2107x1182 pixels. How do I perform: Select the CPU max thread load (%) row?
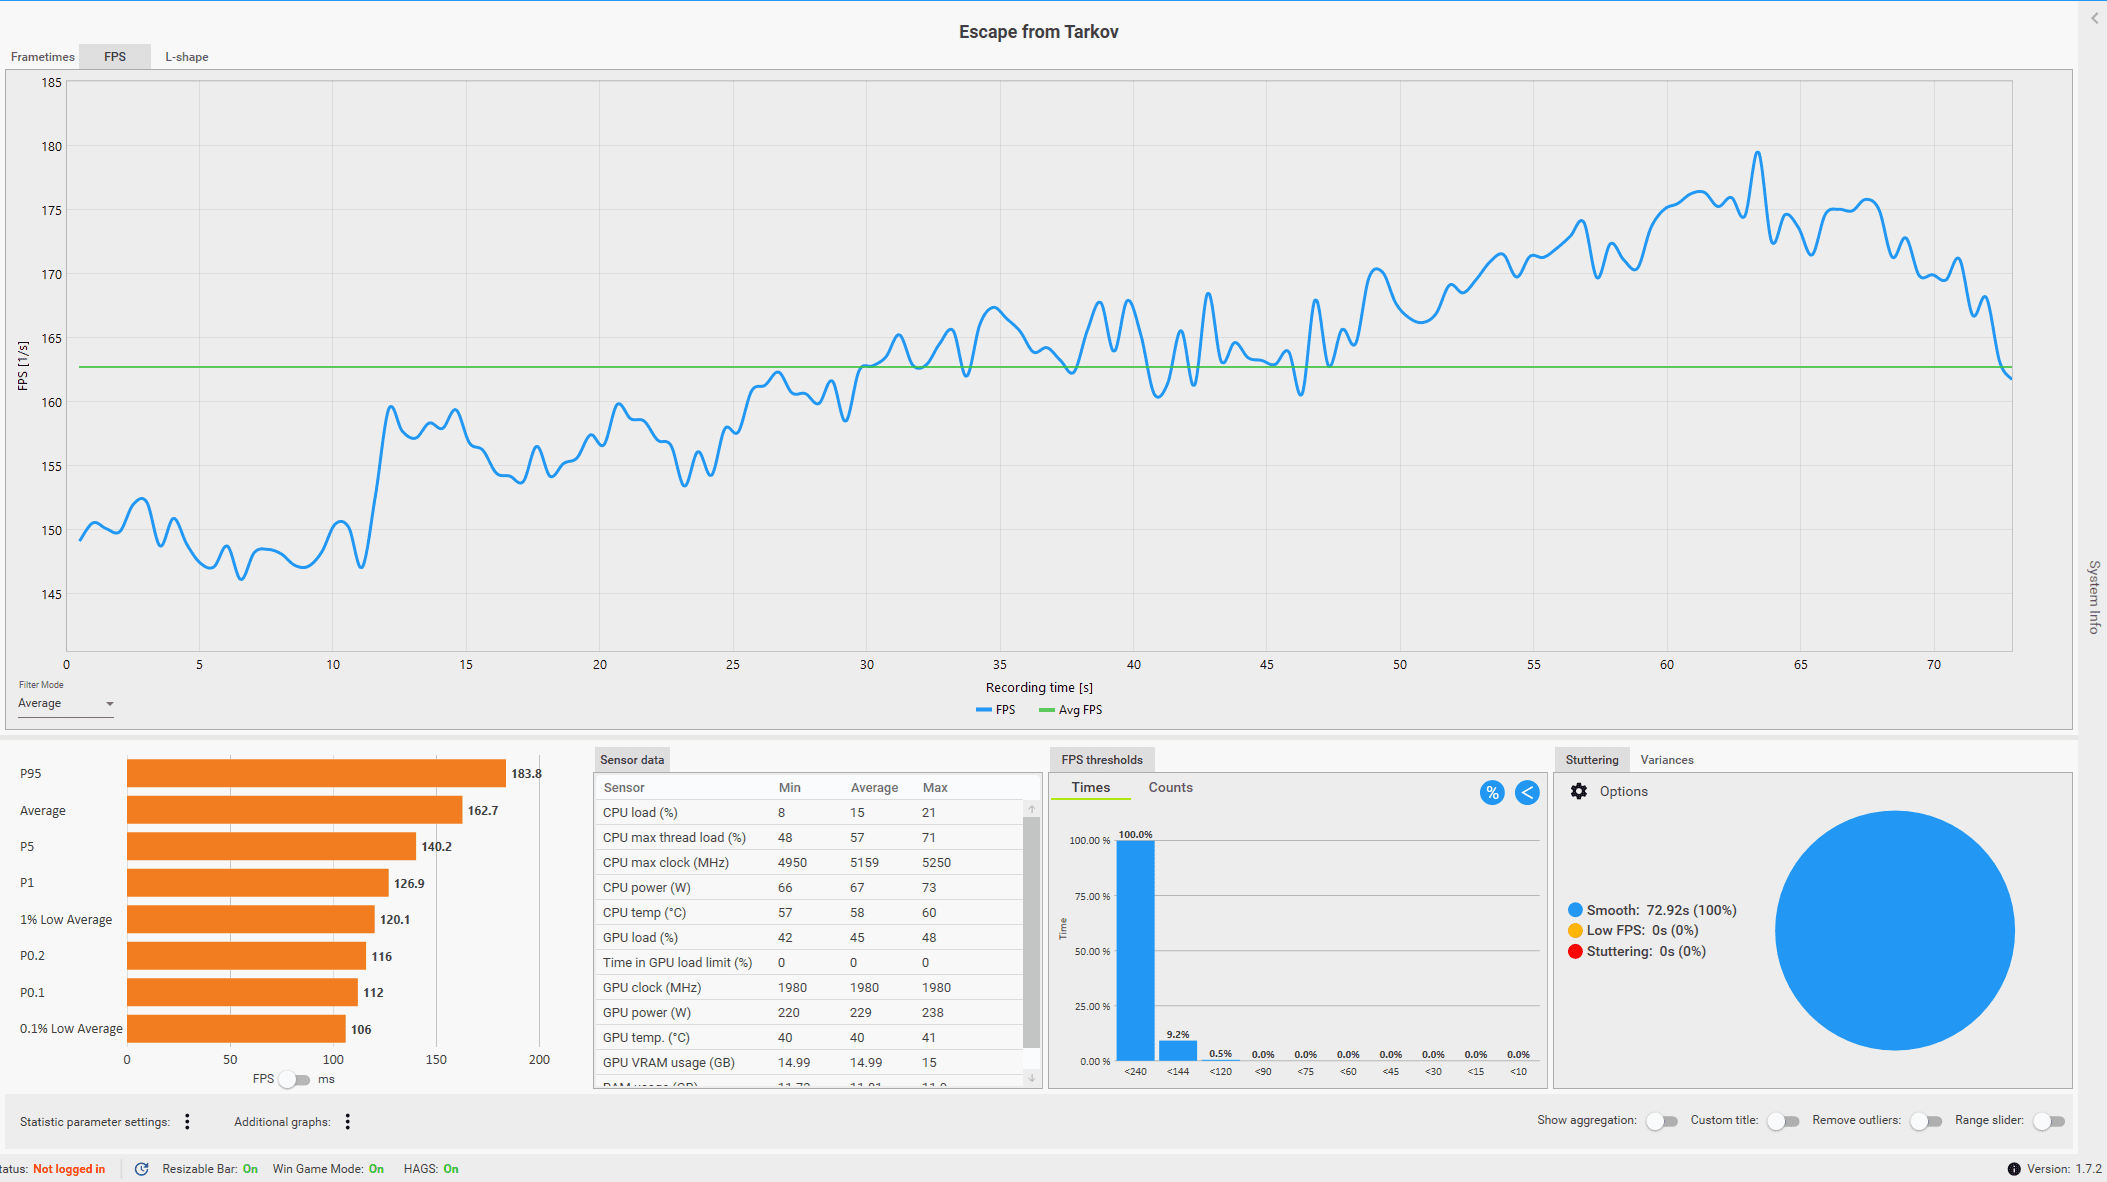tap(809, 838)
